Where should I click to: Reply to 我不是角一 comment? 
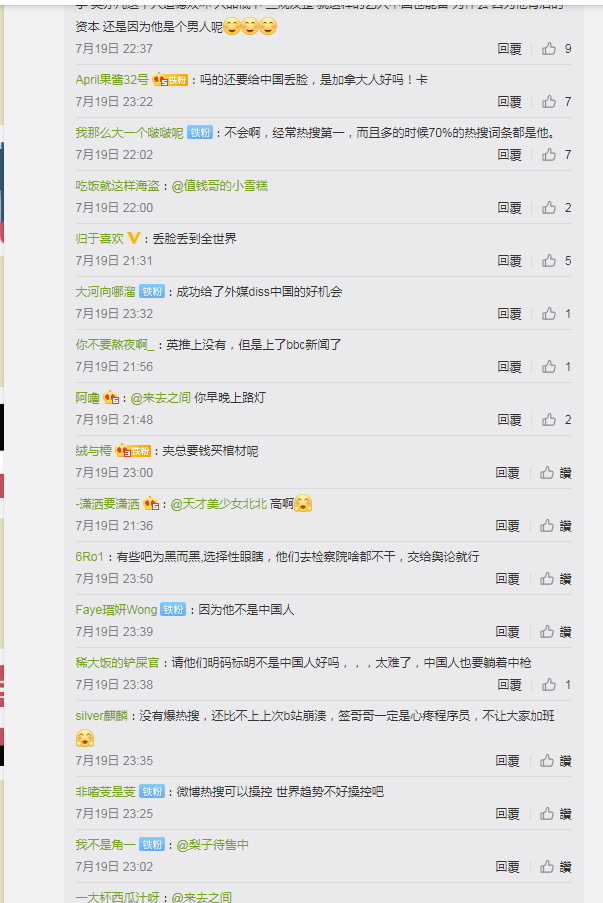click(507, 867)
